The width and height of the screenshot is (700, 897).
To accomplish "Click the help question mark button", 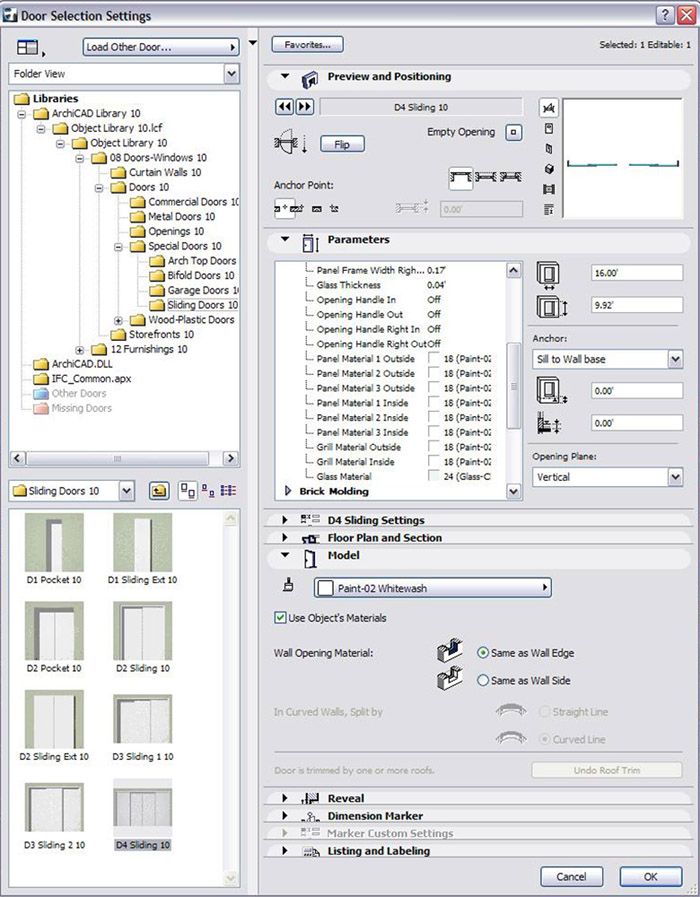I will tap(665, 15).
